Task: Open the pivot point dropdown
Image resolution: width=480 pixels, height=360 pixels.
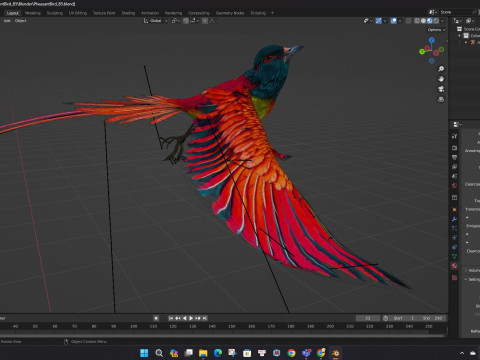Action: pyautogui.click(x=176, y=21)
